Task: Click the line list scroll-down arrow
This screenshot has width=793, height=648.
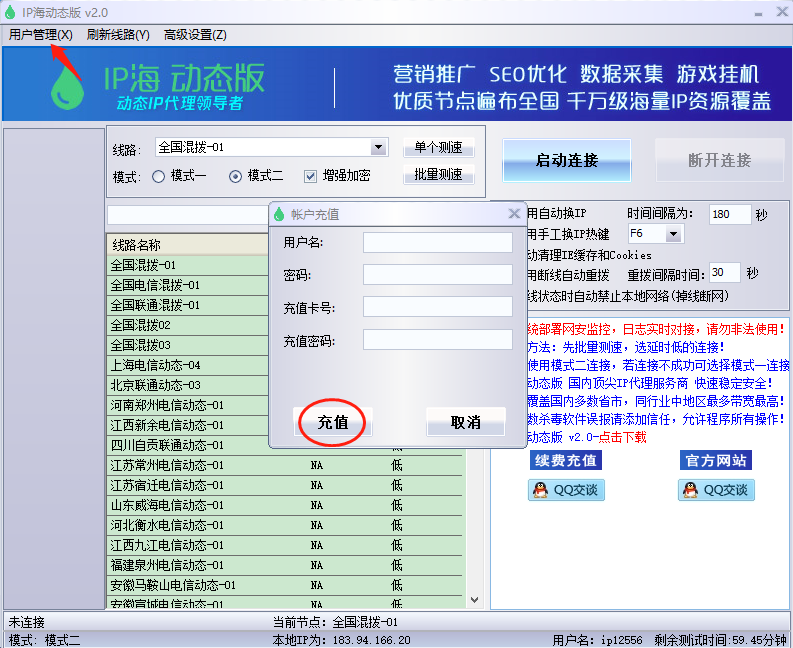Action: click(474, 600)
